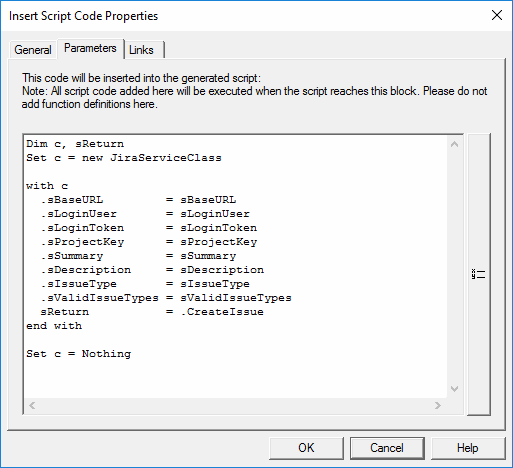Click the horizontal scrollbar track below the code
513x468 pixels.
pyautogui.click(x=235, y=405)
